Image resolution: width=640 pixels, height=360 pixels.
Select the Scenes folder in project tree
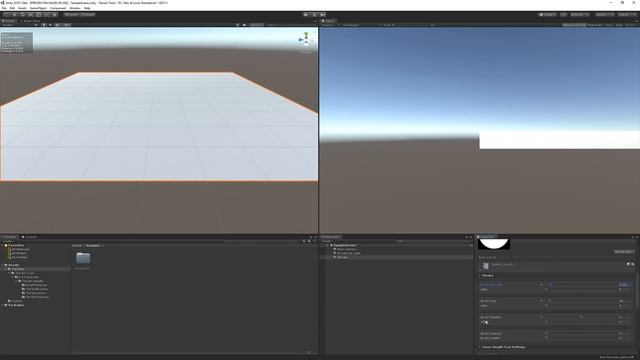click(16, 301)
